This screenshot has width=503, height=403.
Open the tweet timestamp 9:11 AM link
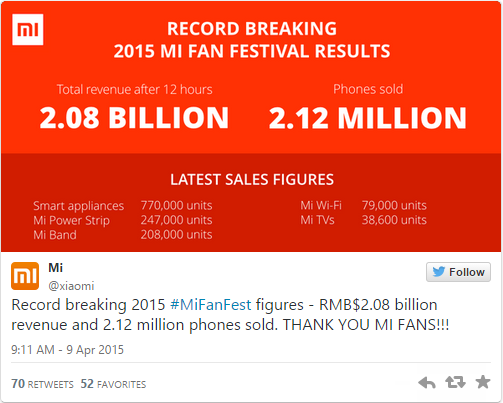pyautogui.click(x=67, y=350)
